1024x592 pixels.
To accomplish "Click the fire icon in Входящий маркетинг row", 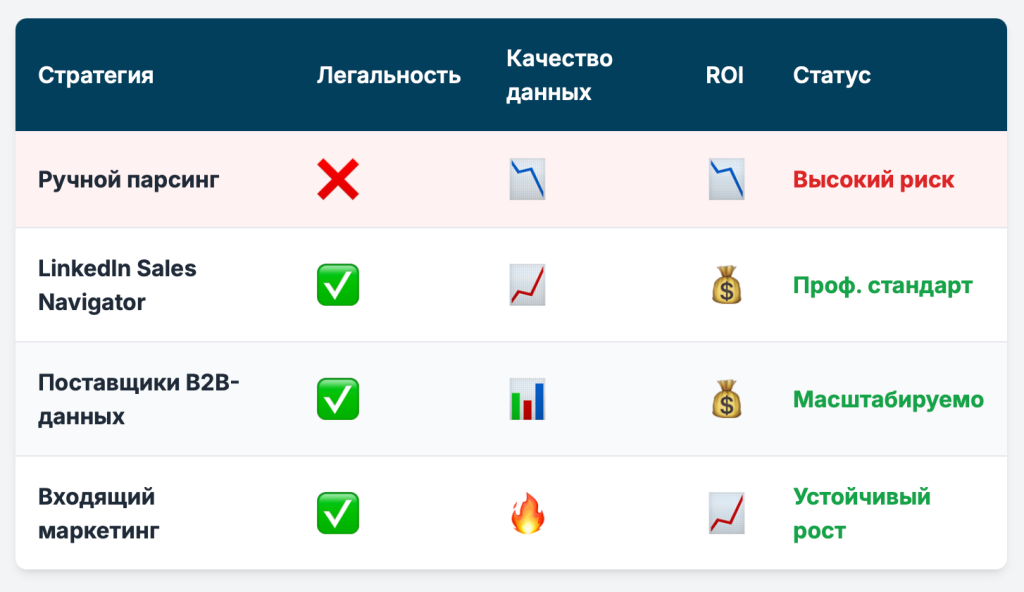I will (527, 514).
